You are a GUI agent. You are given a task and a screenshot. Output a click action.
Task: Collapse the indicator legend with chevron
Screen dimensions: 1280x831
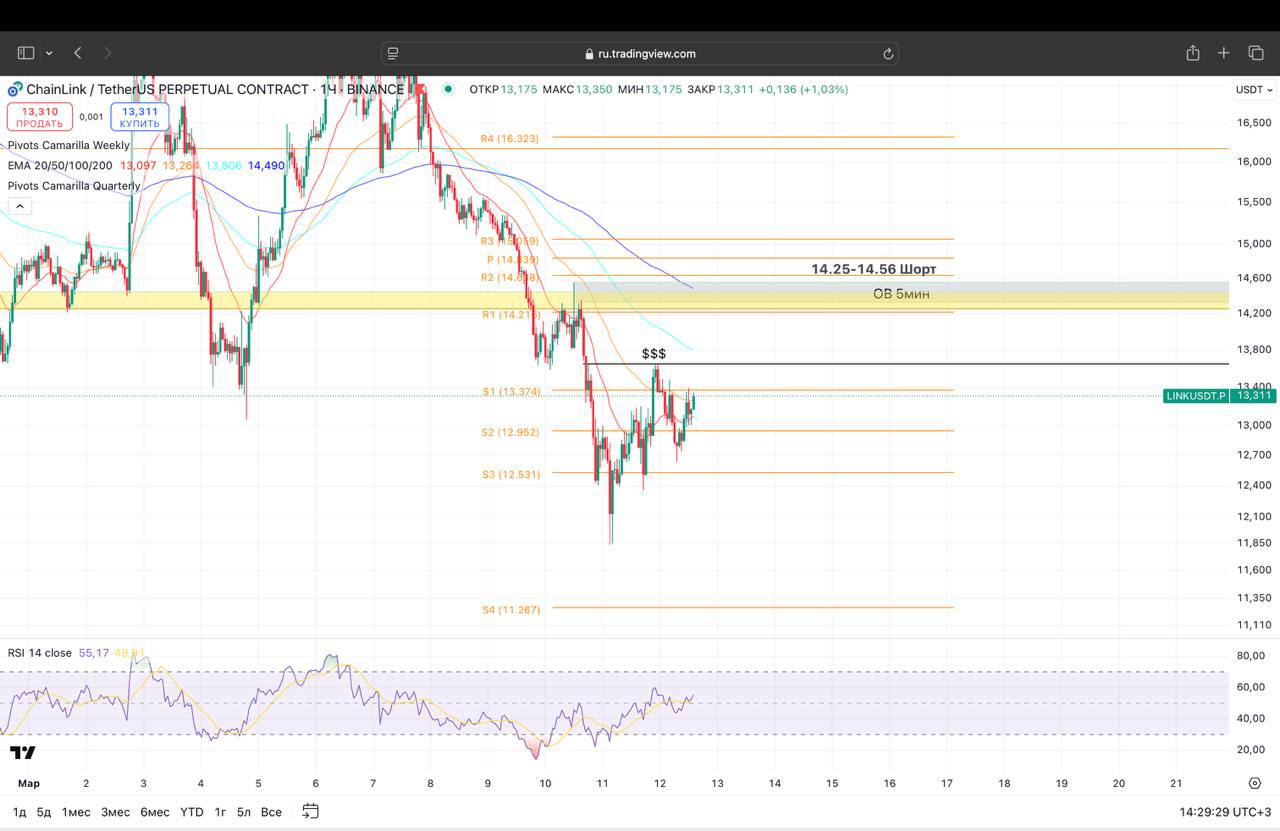(19, 206)
